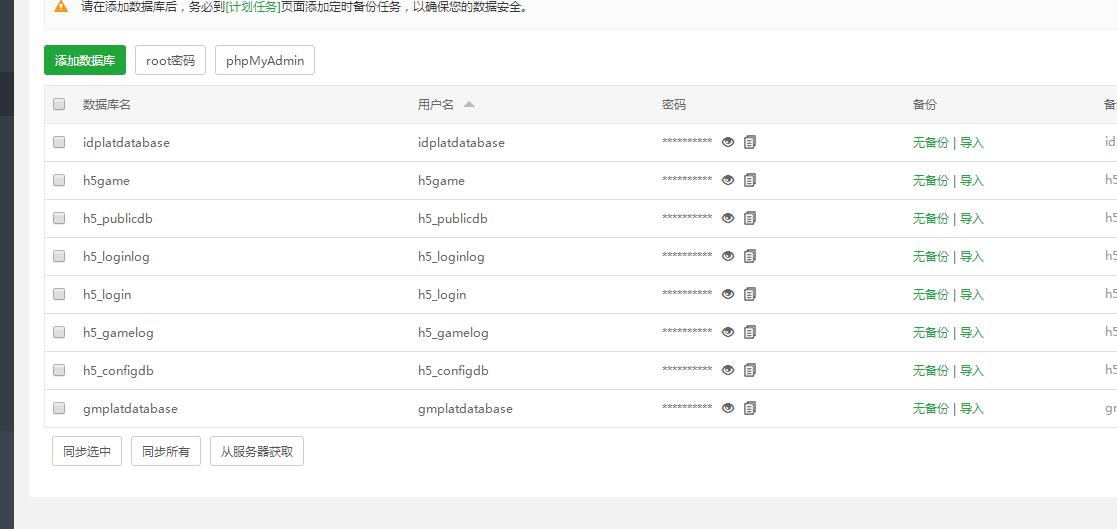Copy the h5_configdb password

coord(749,370)
